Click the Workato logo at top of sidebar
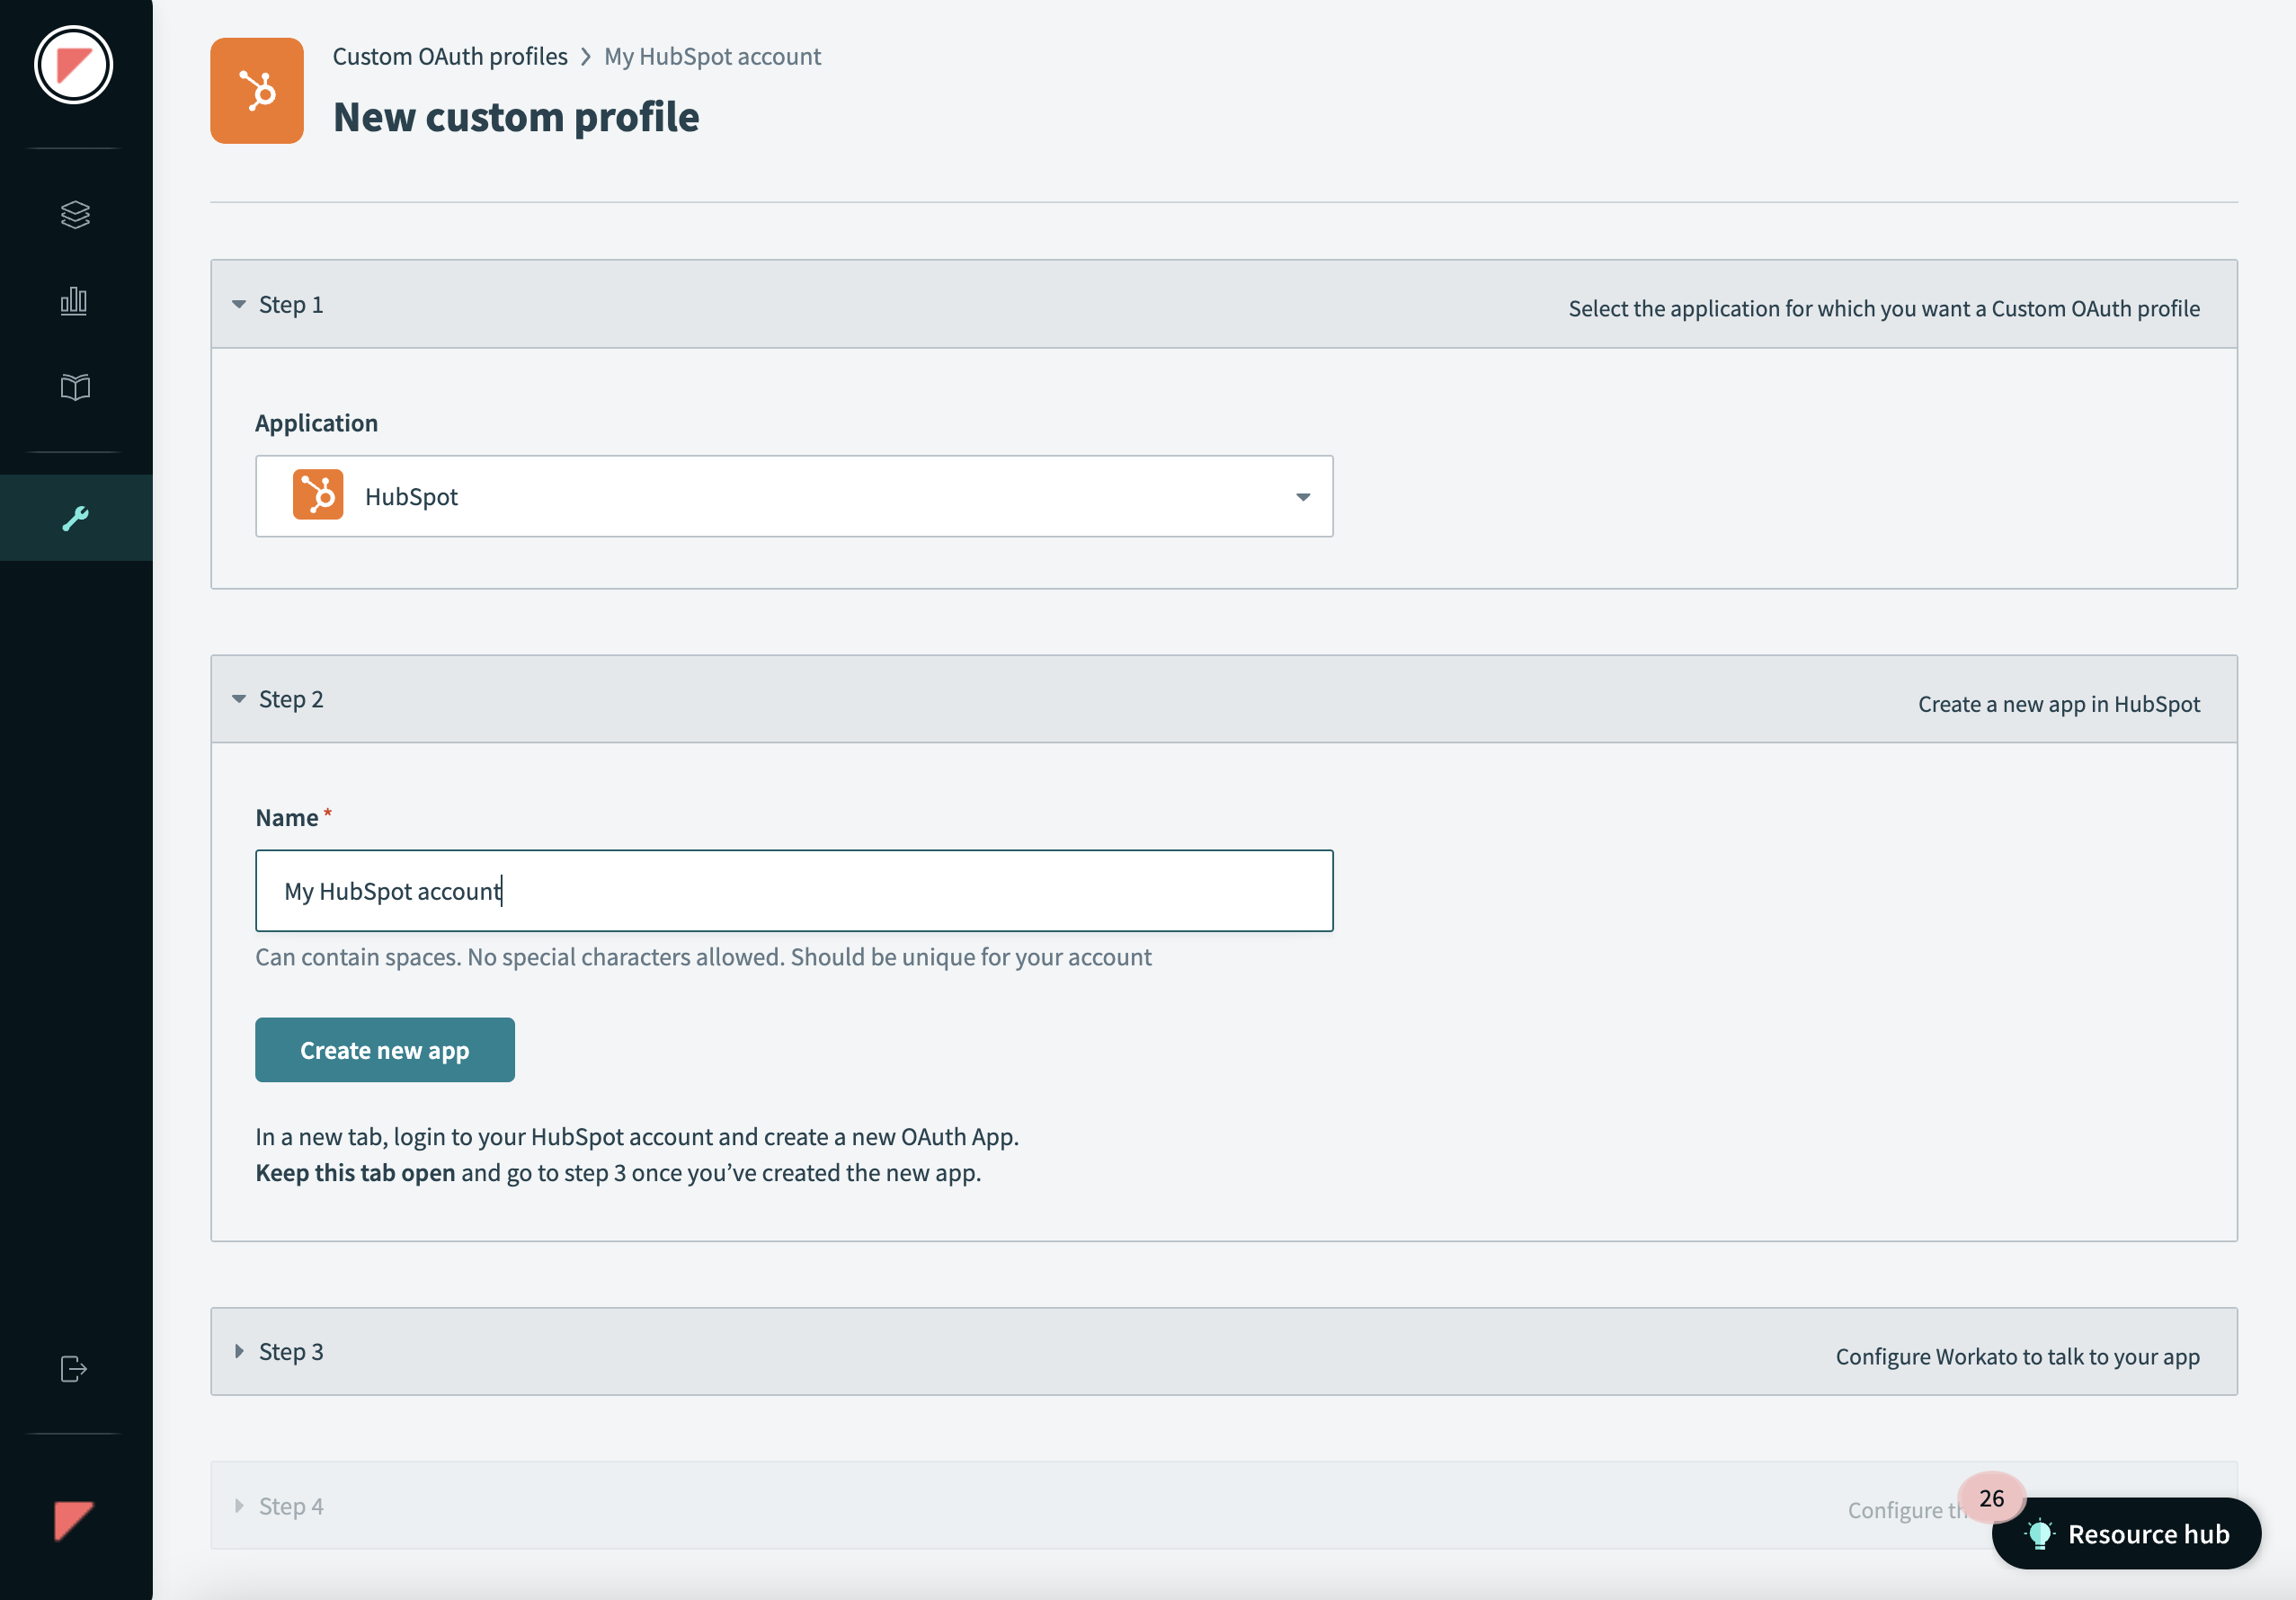Screen dimensions: 2296x1600 (x=74, y=64)
